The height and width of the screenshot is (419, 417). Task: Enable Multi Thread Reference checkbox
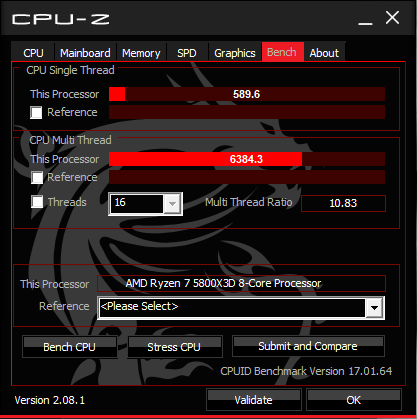37,177
